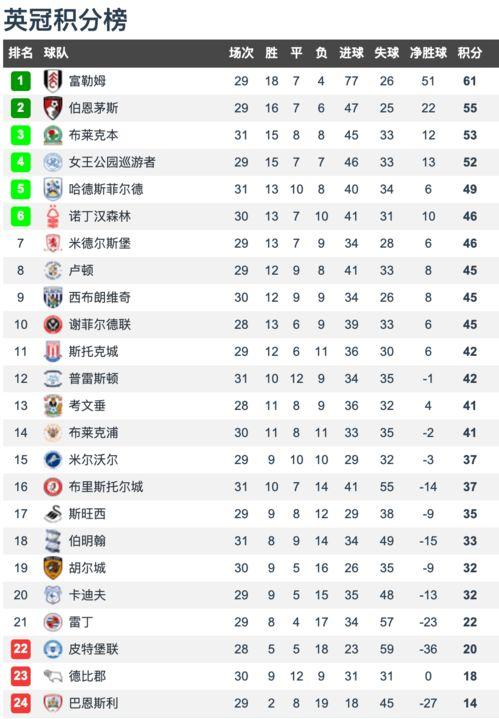The height and width of the screenshot is (719, 499).
Task: Sort by 净胜球 column header
Action: [x=428, y=53]
